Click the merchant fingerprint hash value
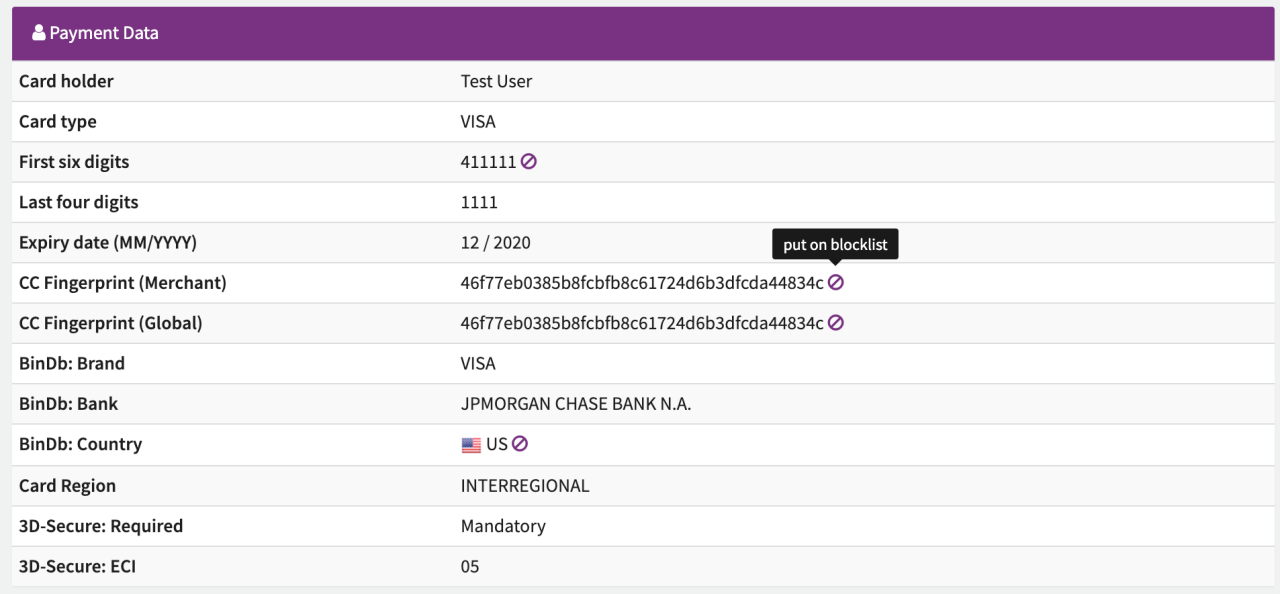The width and height of the screenshot is (1280, 594). point(641,283)
